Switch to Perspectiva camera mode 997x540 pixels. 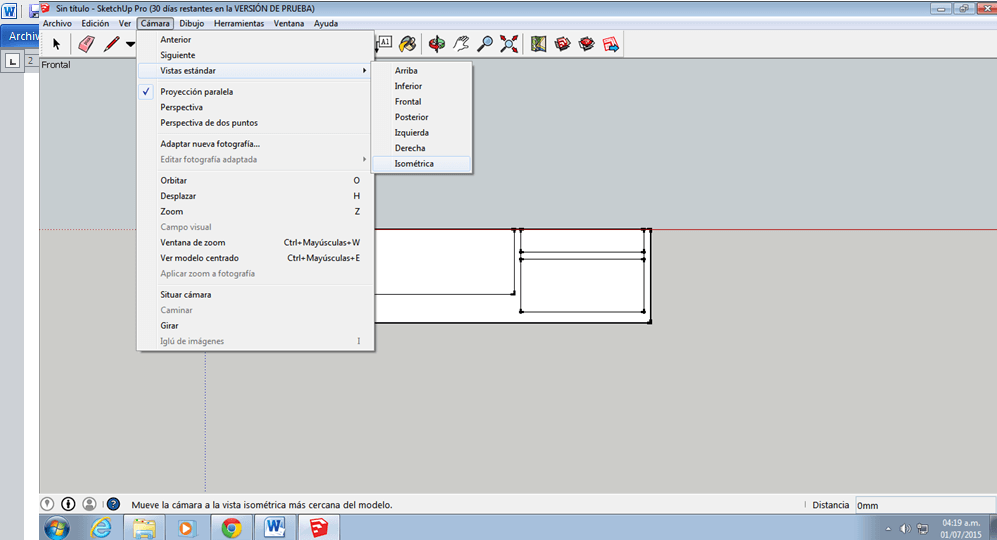[x=256, y=107]
